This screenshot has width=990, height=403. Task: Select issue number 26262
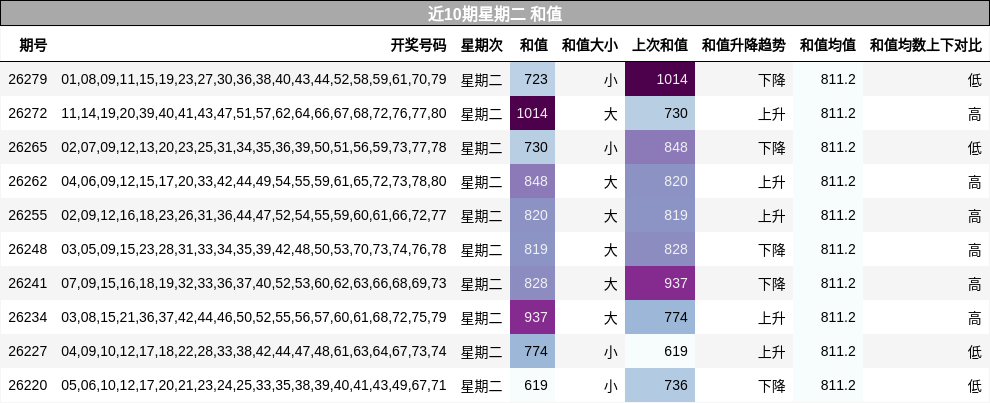(x=28, y=182)
